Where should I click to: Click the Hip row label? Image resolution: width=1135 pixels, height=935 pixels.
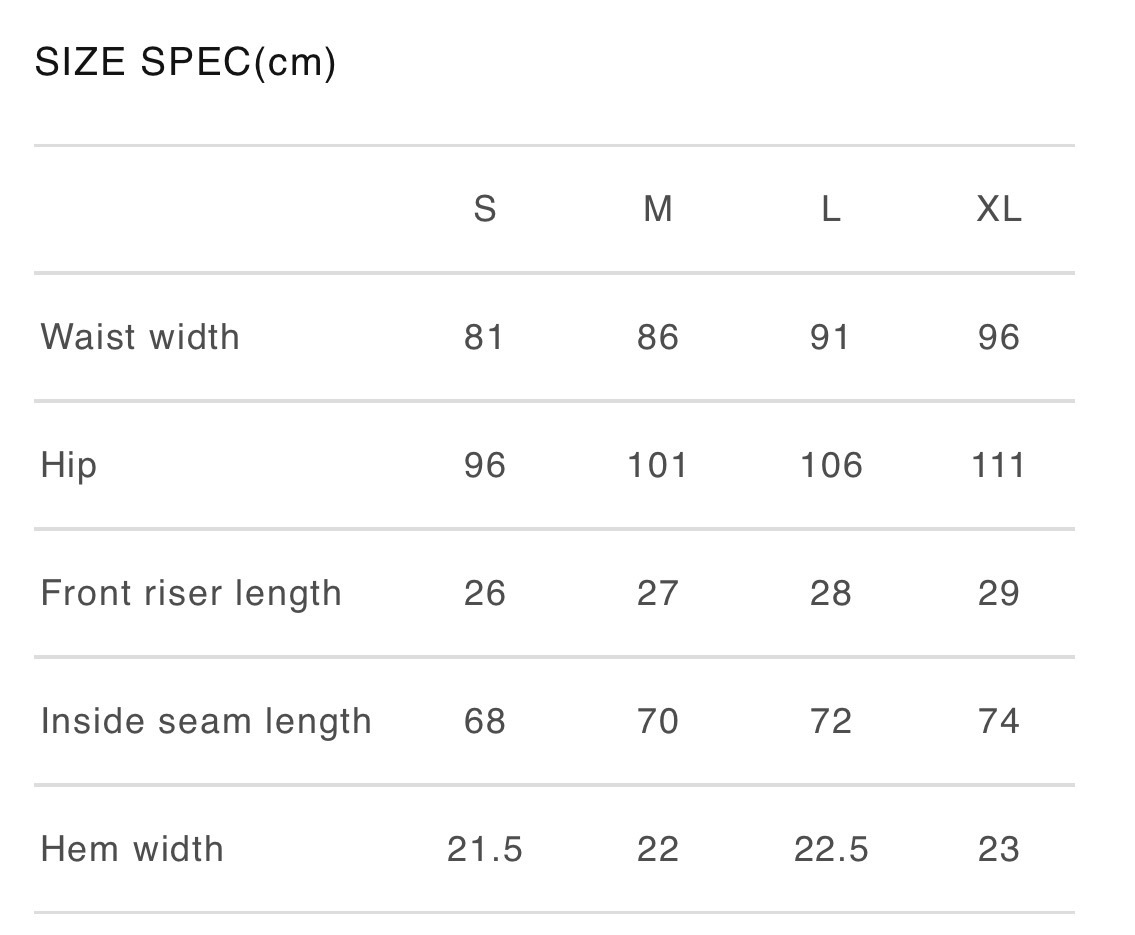pyautogui.click(x=69, y=465)
